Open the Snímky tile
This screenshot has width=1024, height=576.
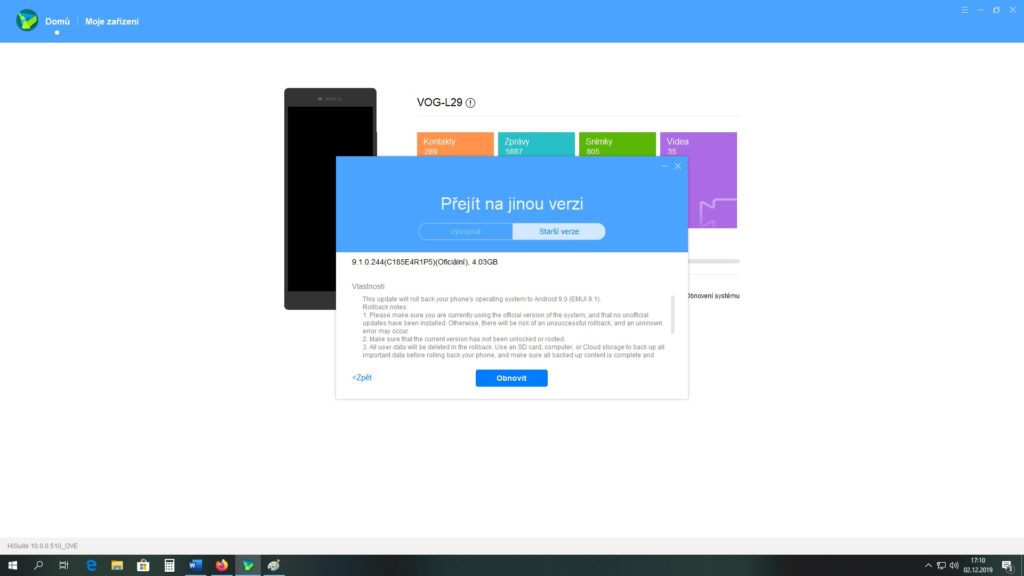(617, 144)
